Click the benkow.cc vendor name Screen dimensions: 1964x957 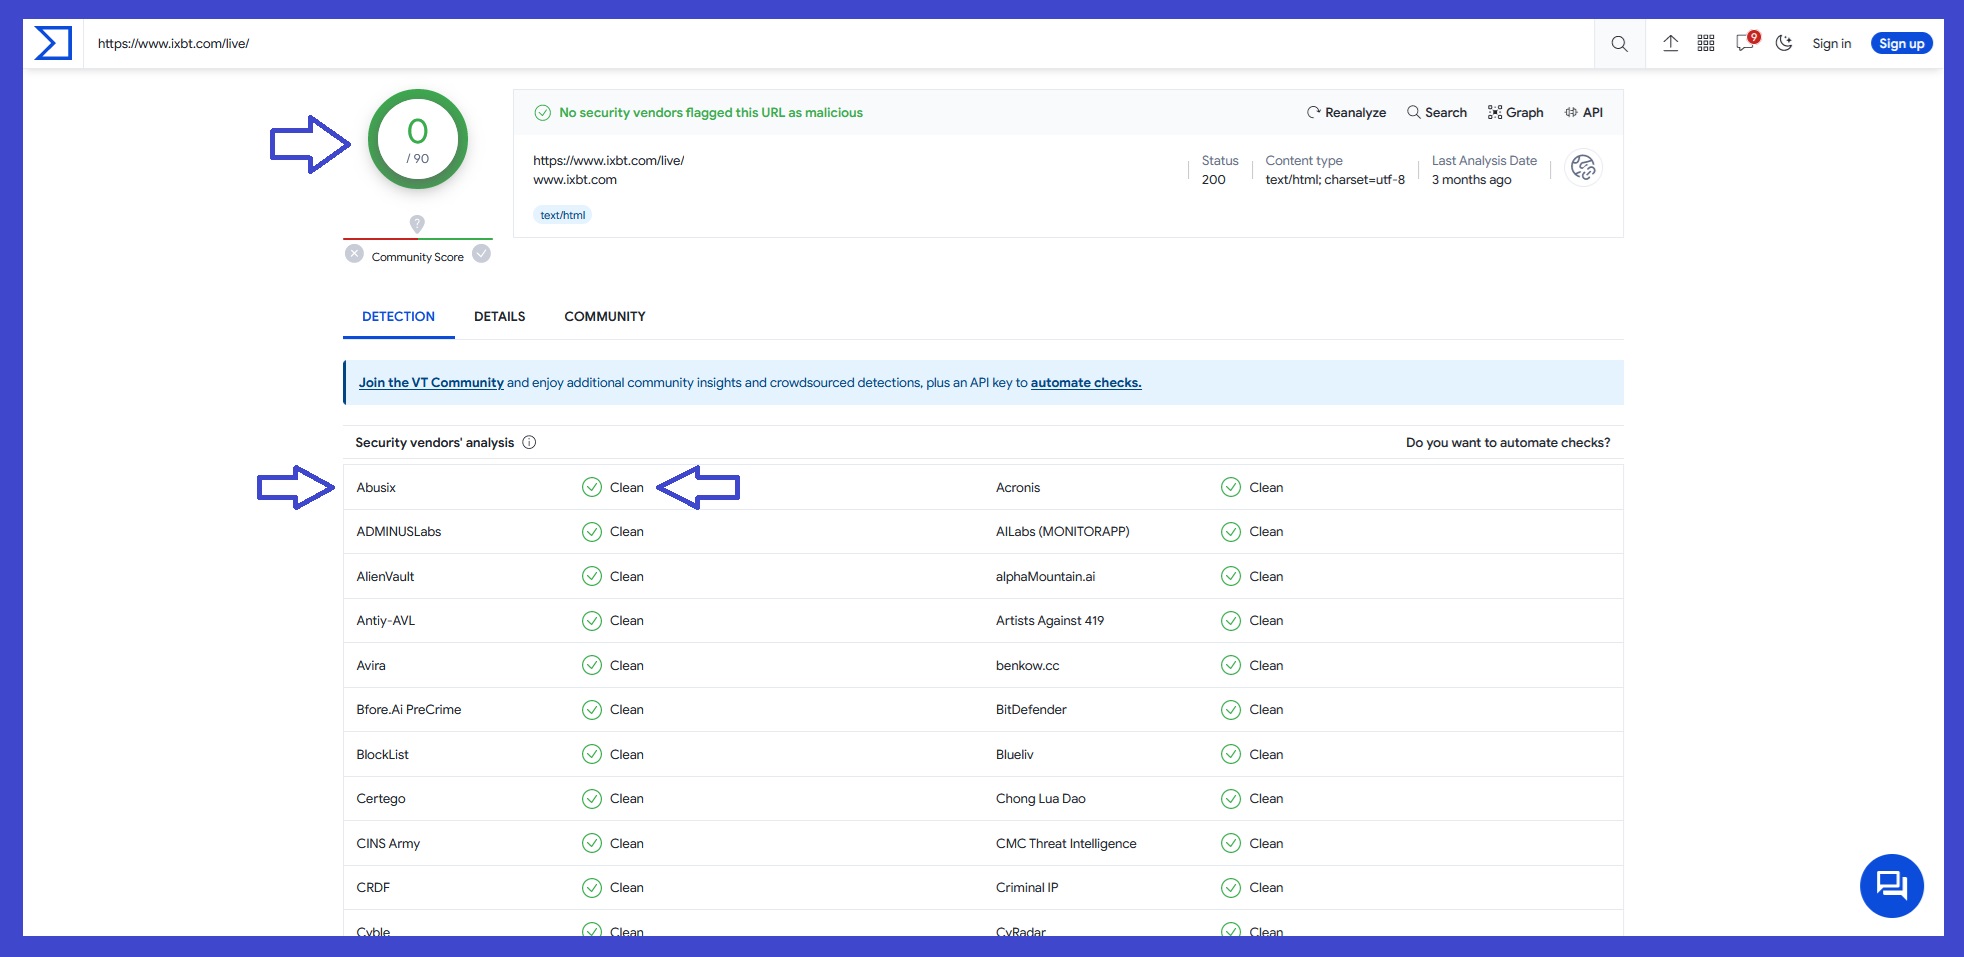(1027, 666)
